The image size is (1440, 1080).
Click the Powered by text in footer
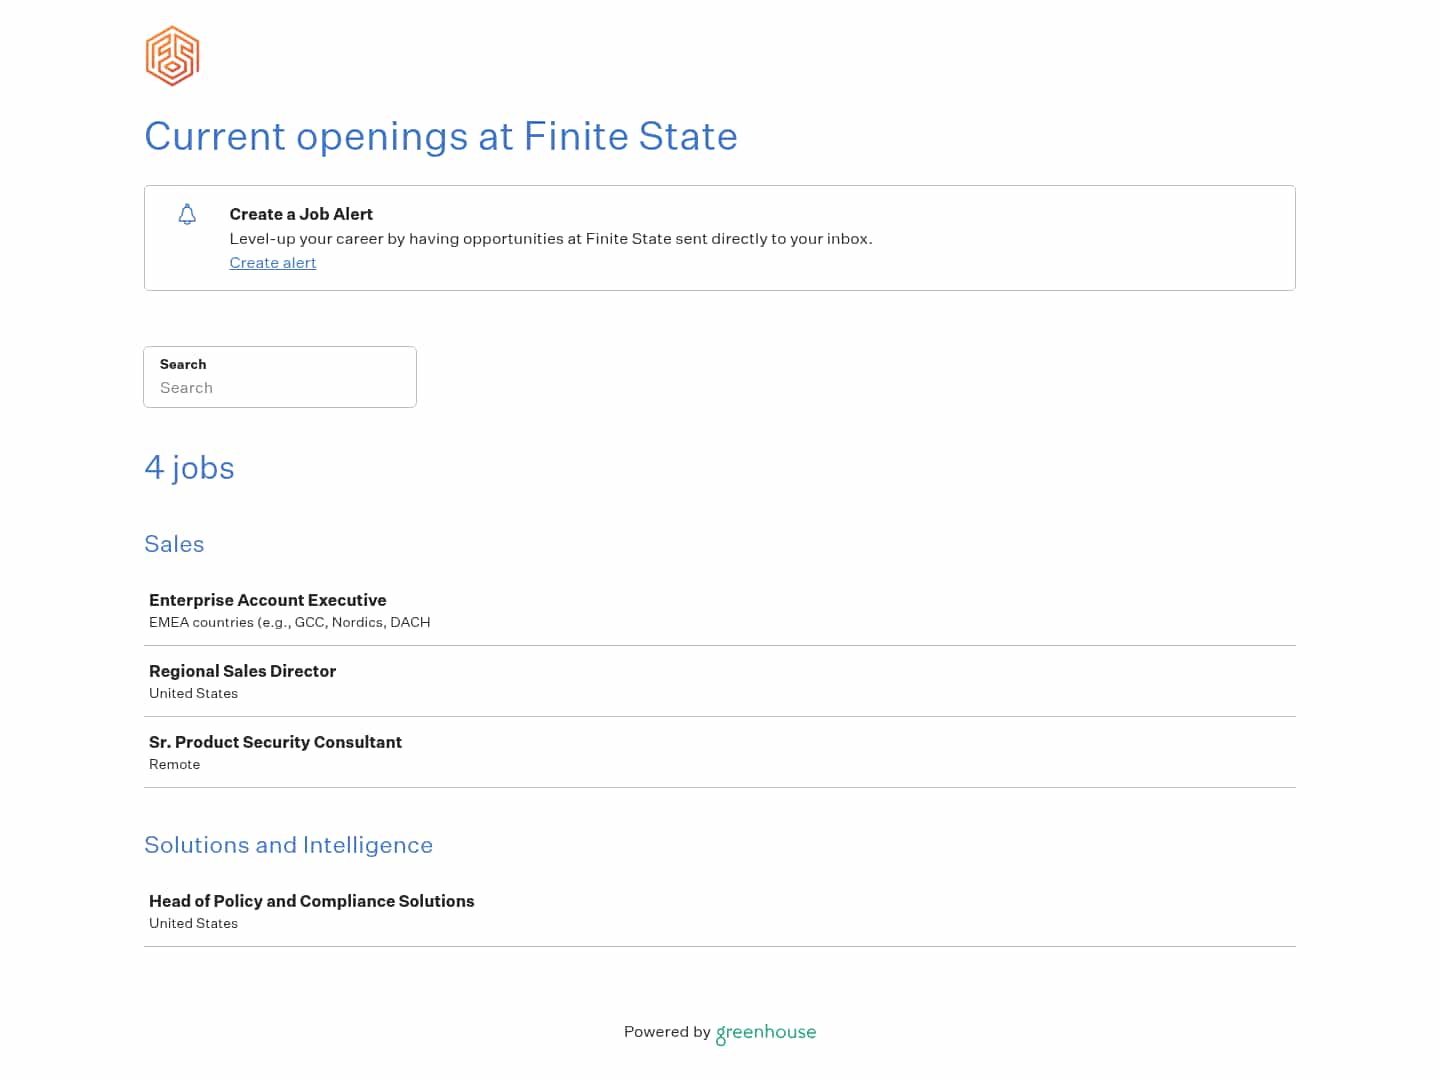[667, 1032]
